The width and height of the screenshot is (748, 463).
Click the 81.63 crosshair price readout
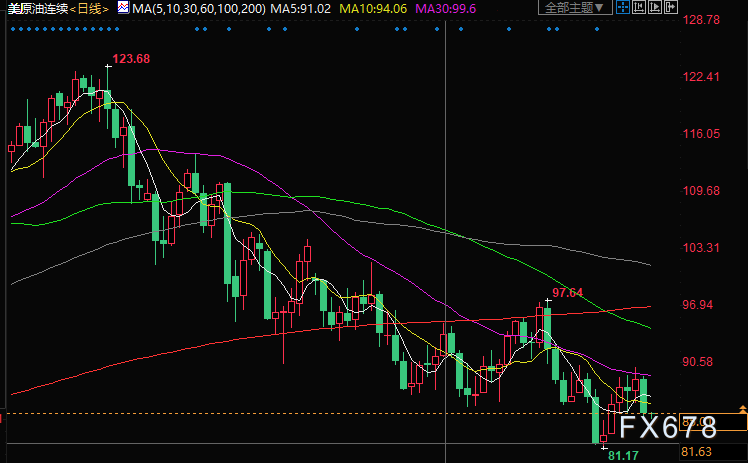click(x=697, y=452)
